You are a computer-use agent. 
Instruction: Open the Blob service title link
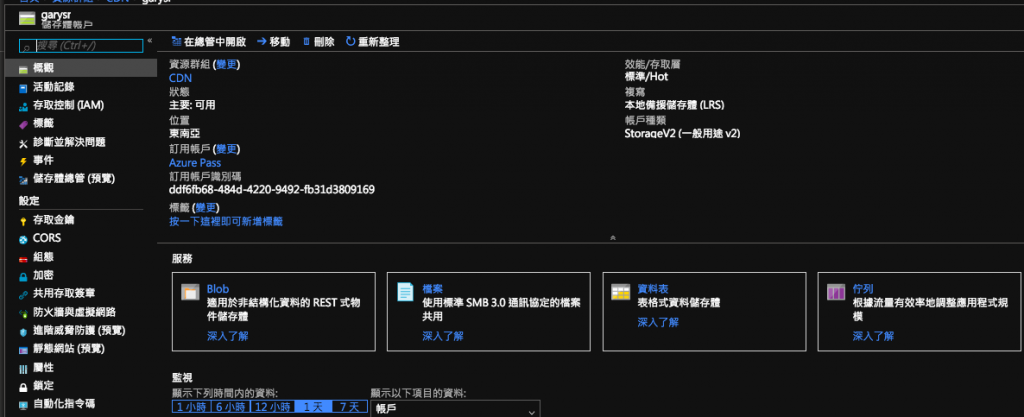click(x=217, y=288)
